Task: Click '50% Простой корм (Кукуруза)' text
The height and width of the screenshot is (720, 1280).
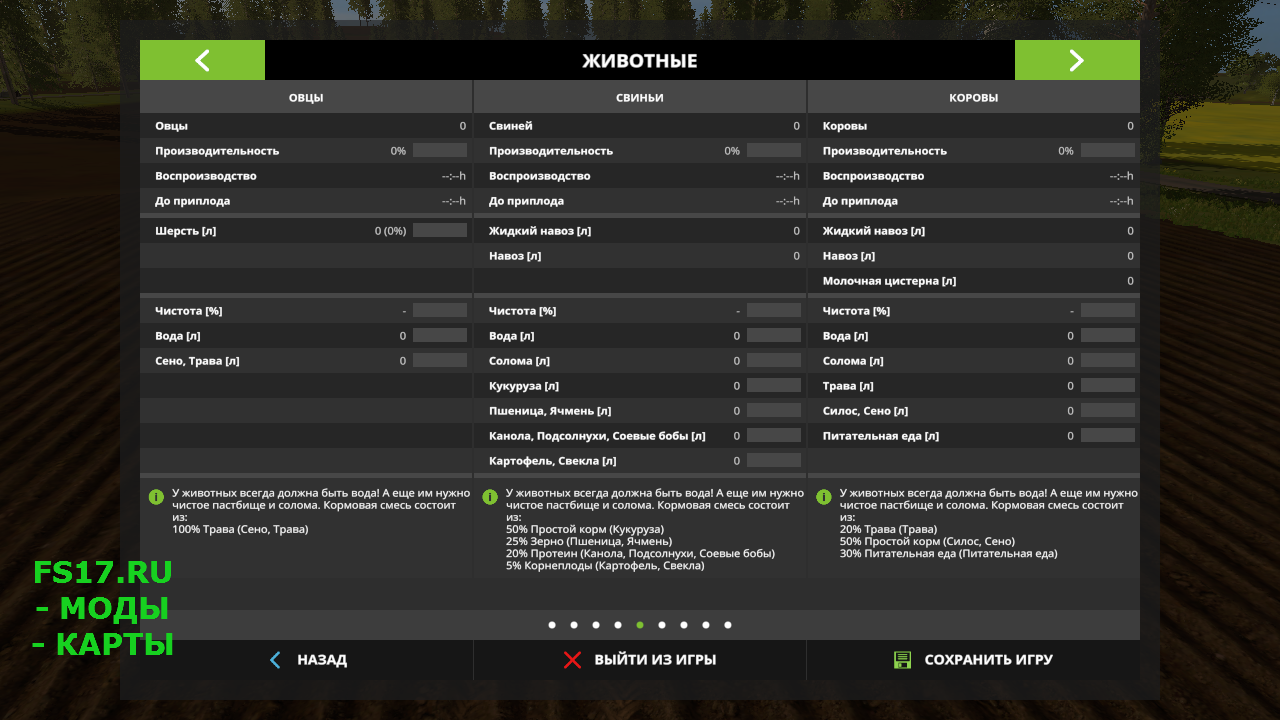Action: [x=583, y=529]
